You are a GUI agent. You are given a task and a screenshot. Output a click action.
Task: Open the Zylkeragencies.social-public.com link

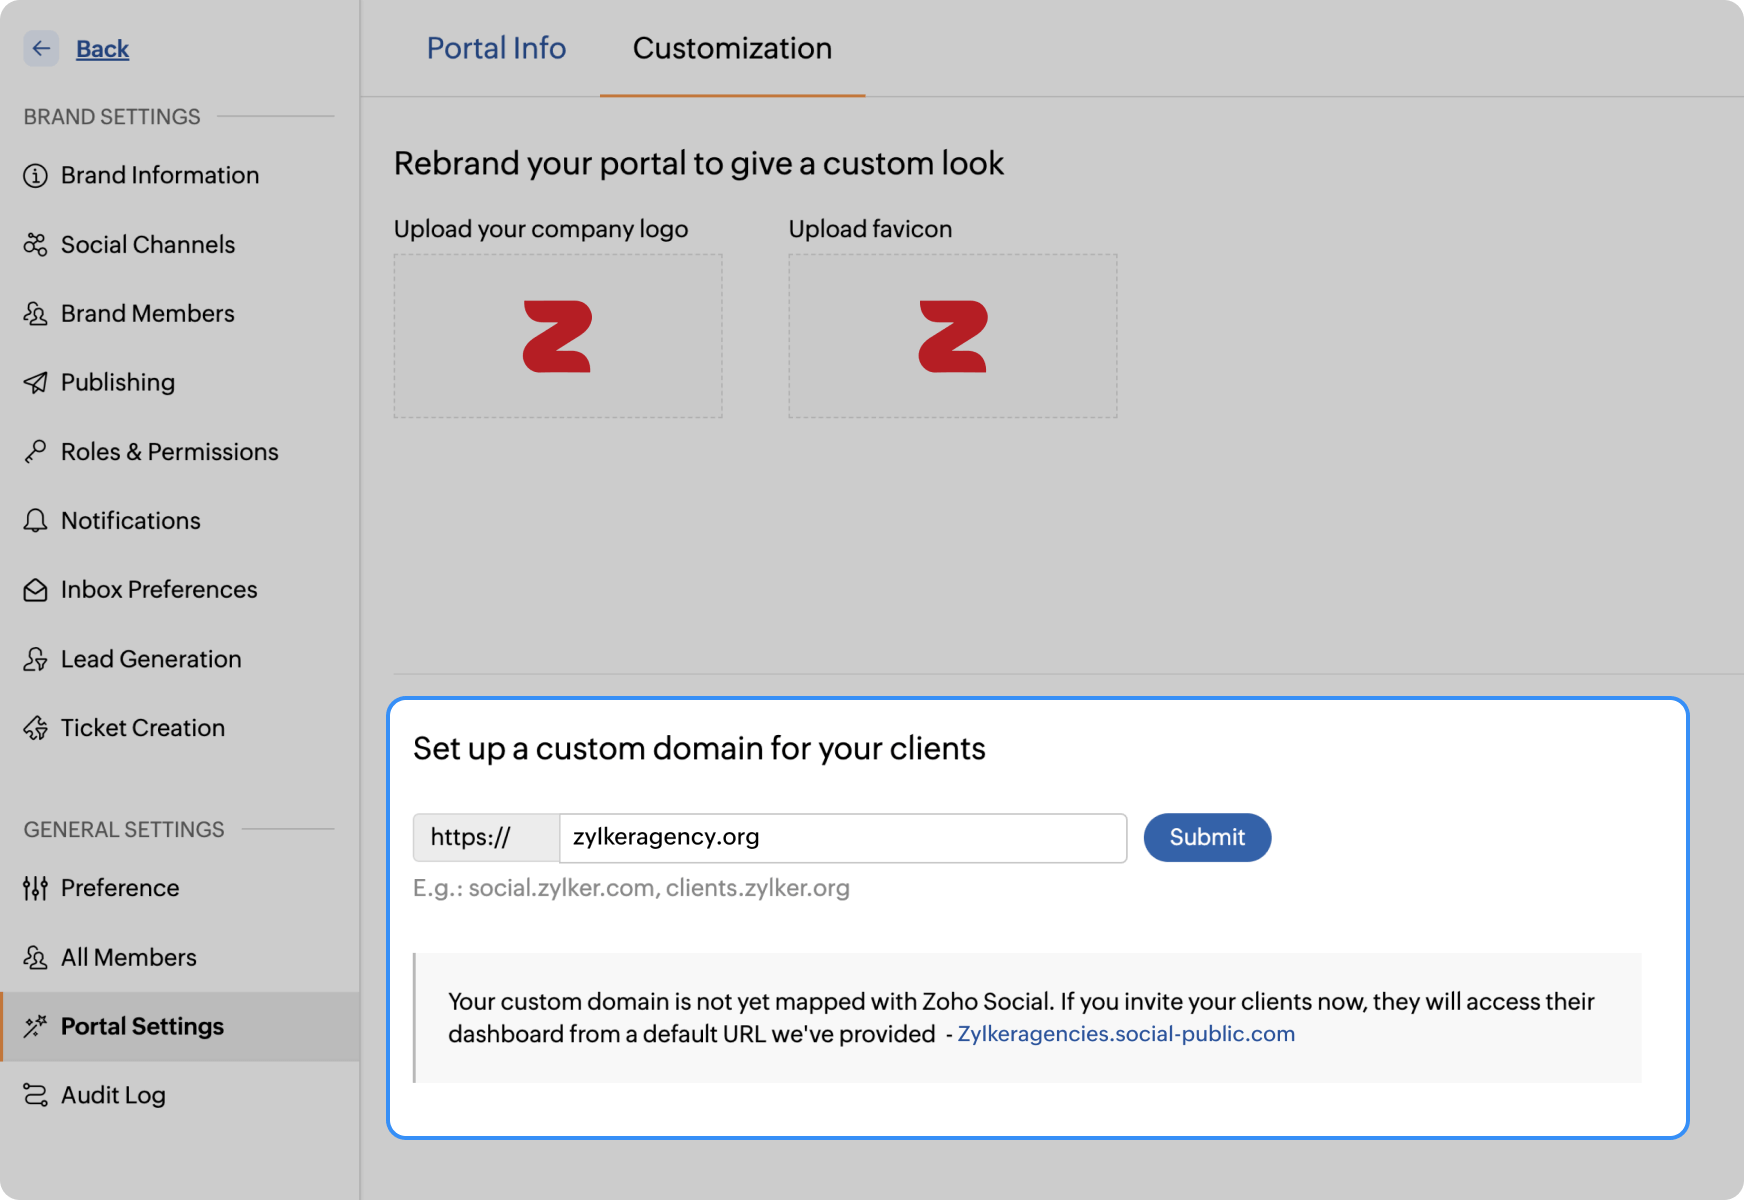(x=1126, y=1034)
